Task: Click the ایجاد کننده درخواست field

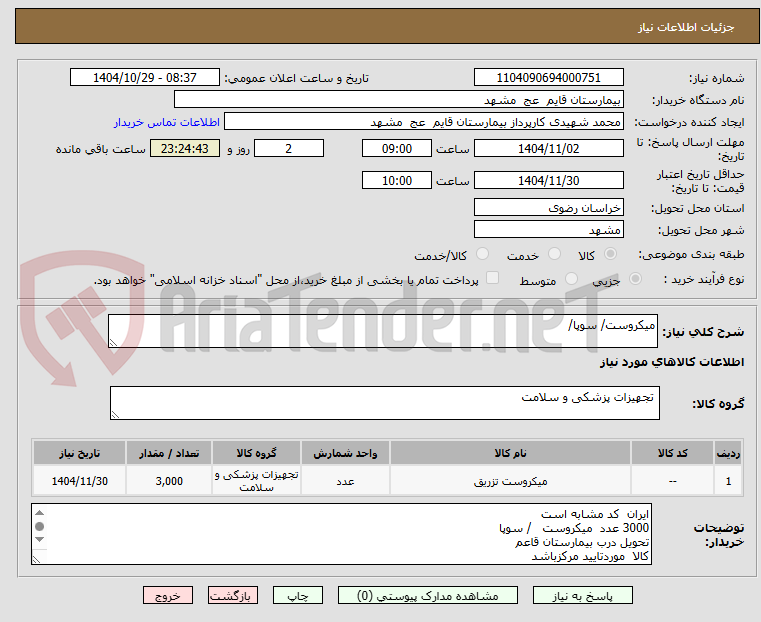Action: click(x=423, y=122)
